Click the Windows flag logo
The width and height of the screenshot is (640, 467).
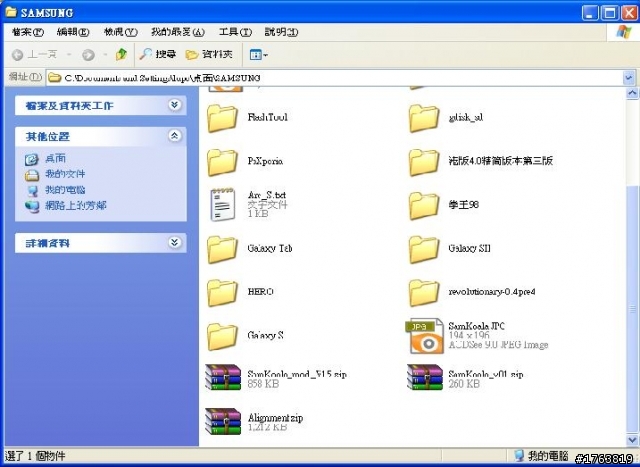tap(624, 32)
